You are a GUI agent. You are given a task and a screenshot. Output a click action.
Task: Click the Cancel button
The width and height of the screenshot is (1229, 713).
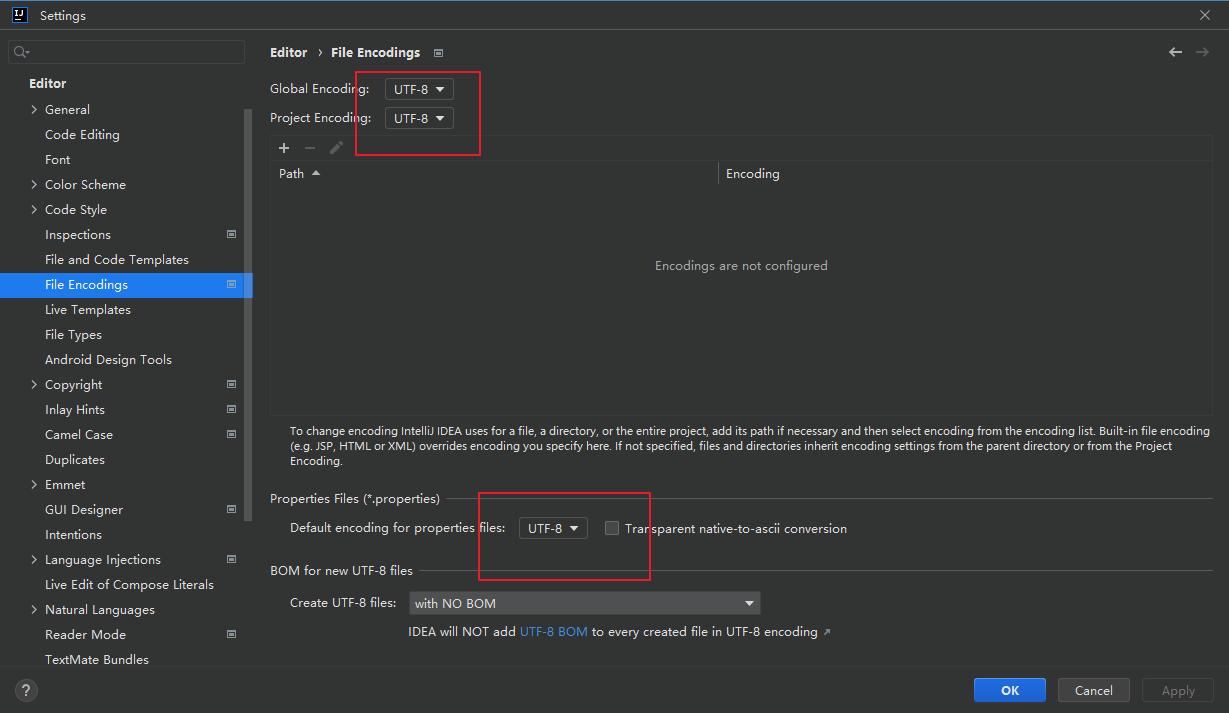click(1094, 690)
